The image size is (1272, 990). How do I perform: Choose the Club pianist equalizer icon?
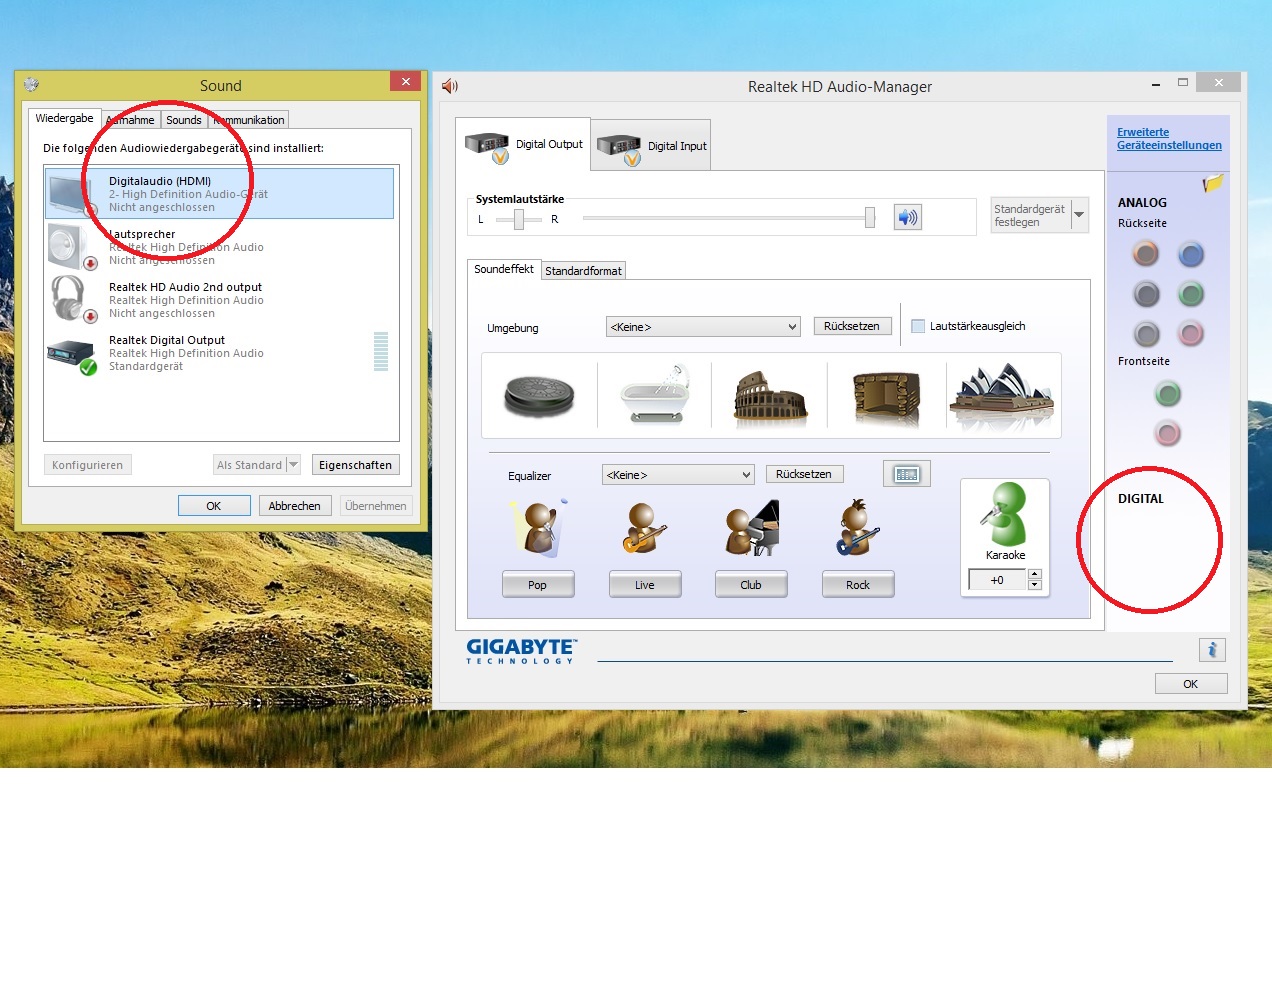[752, 528]
